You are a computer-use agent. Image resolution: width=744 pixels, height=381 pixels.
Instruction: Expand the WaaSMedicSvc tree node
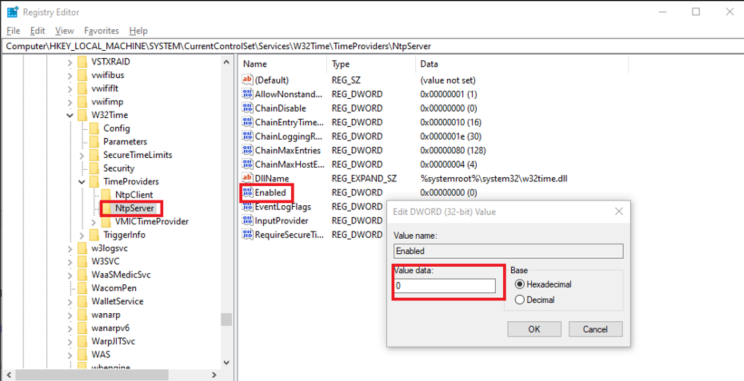coord(70,275)
